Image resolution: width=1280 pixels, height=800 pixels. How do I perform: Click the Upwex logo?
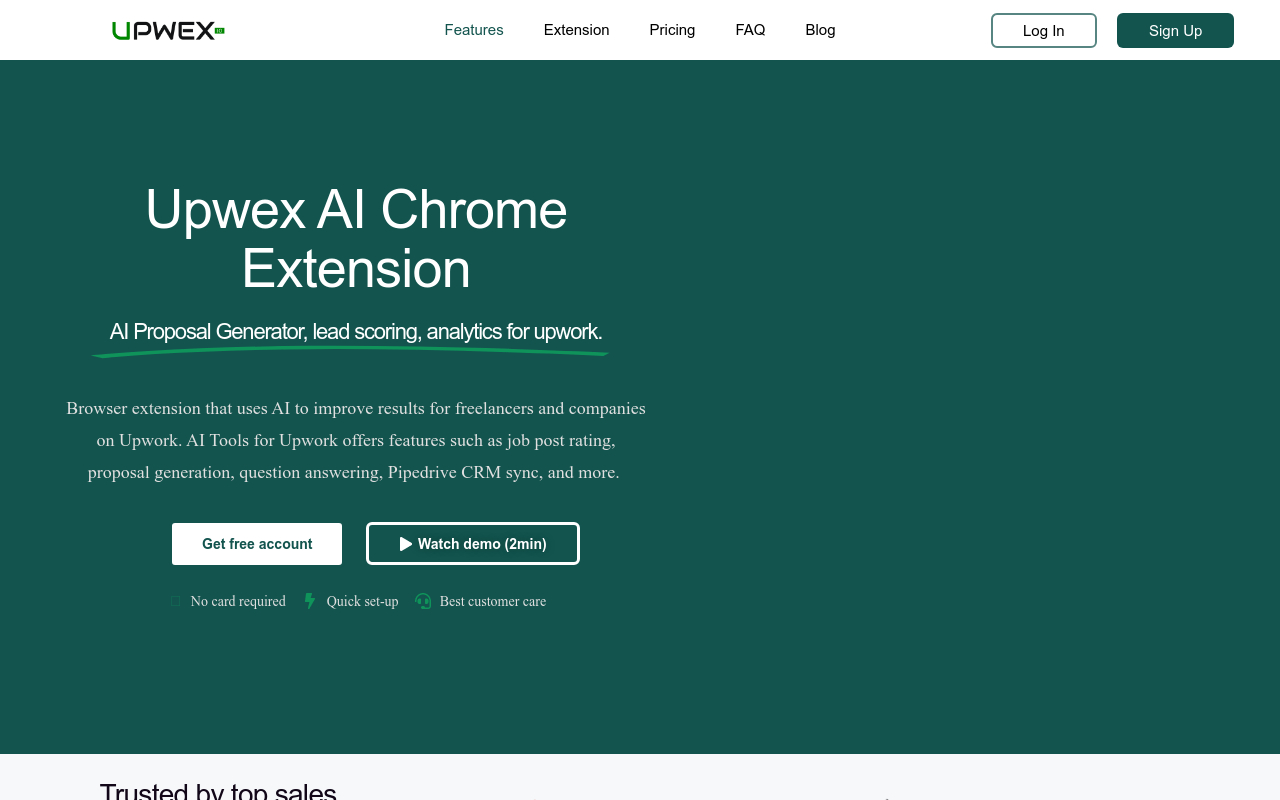tap(168, 30)
